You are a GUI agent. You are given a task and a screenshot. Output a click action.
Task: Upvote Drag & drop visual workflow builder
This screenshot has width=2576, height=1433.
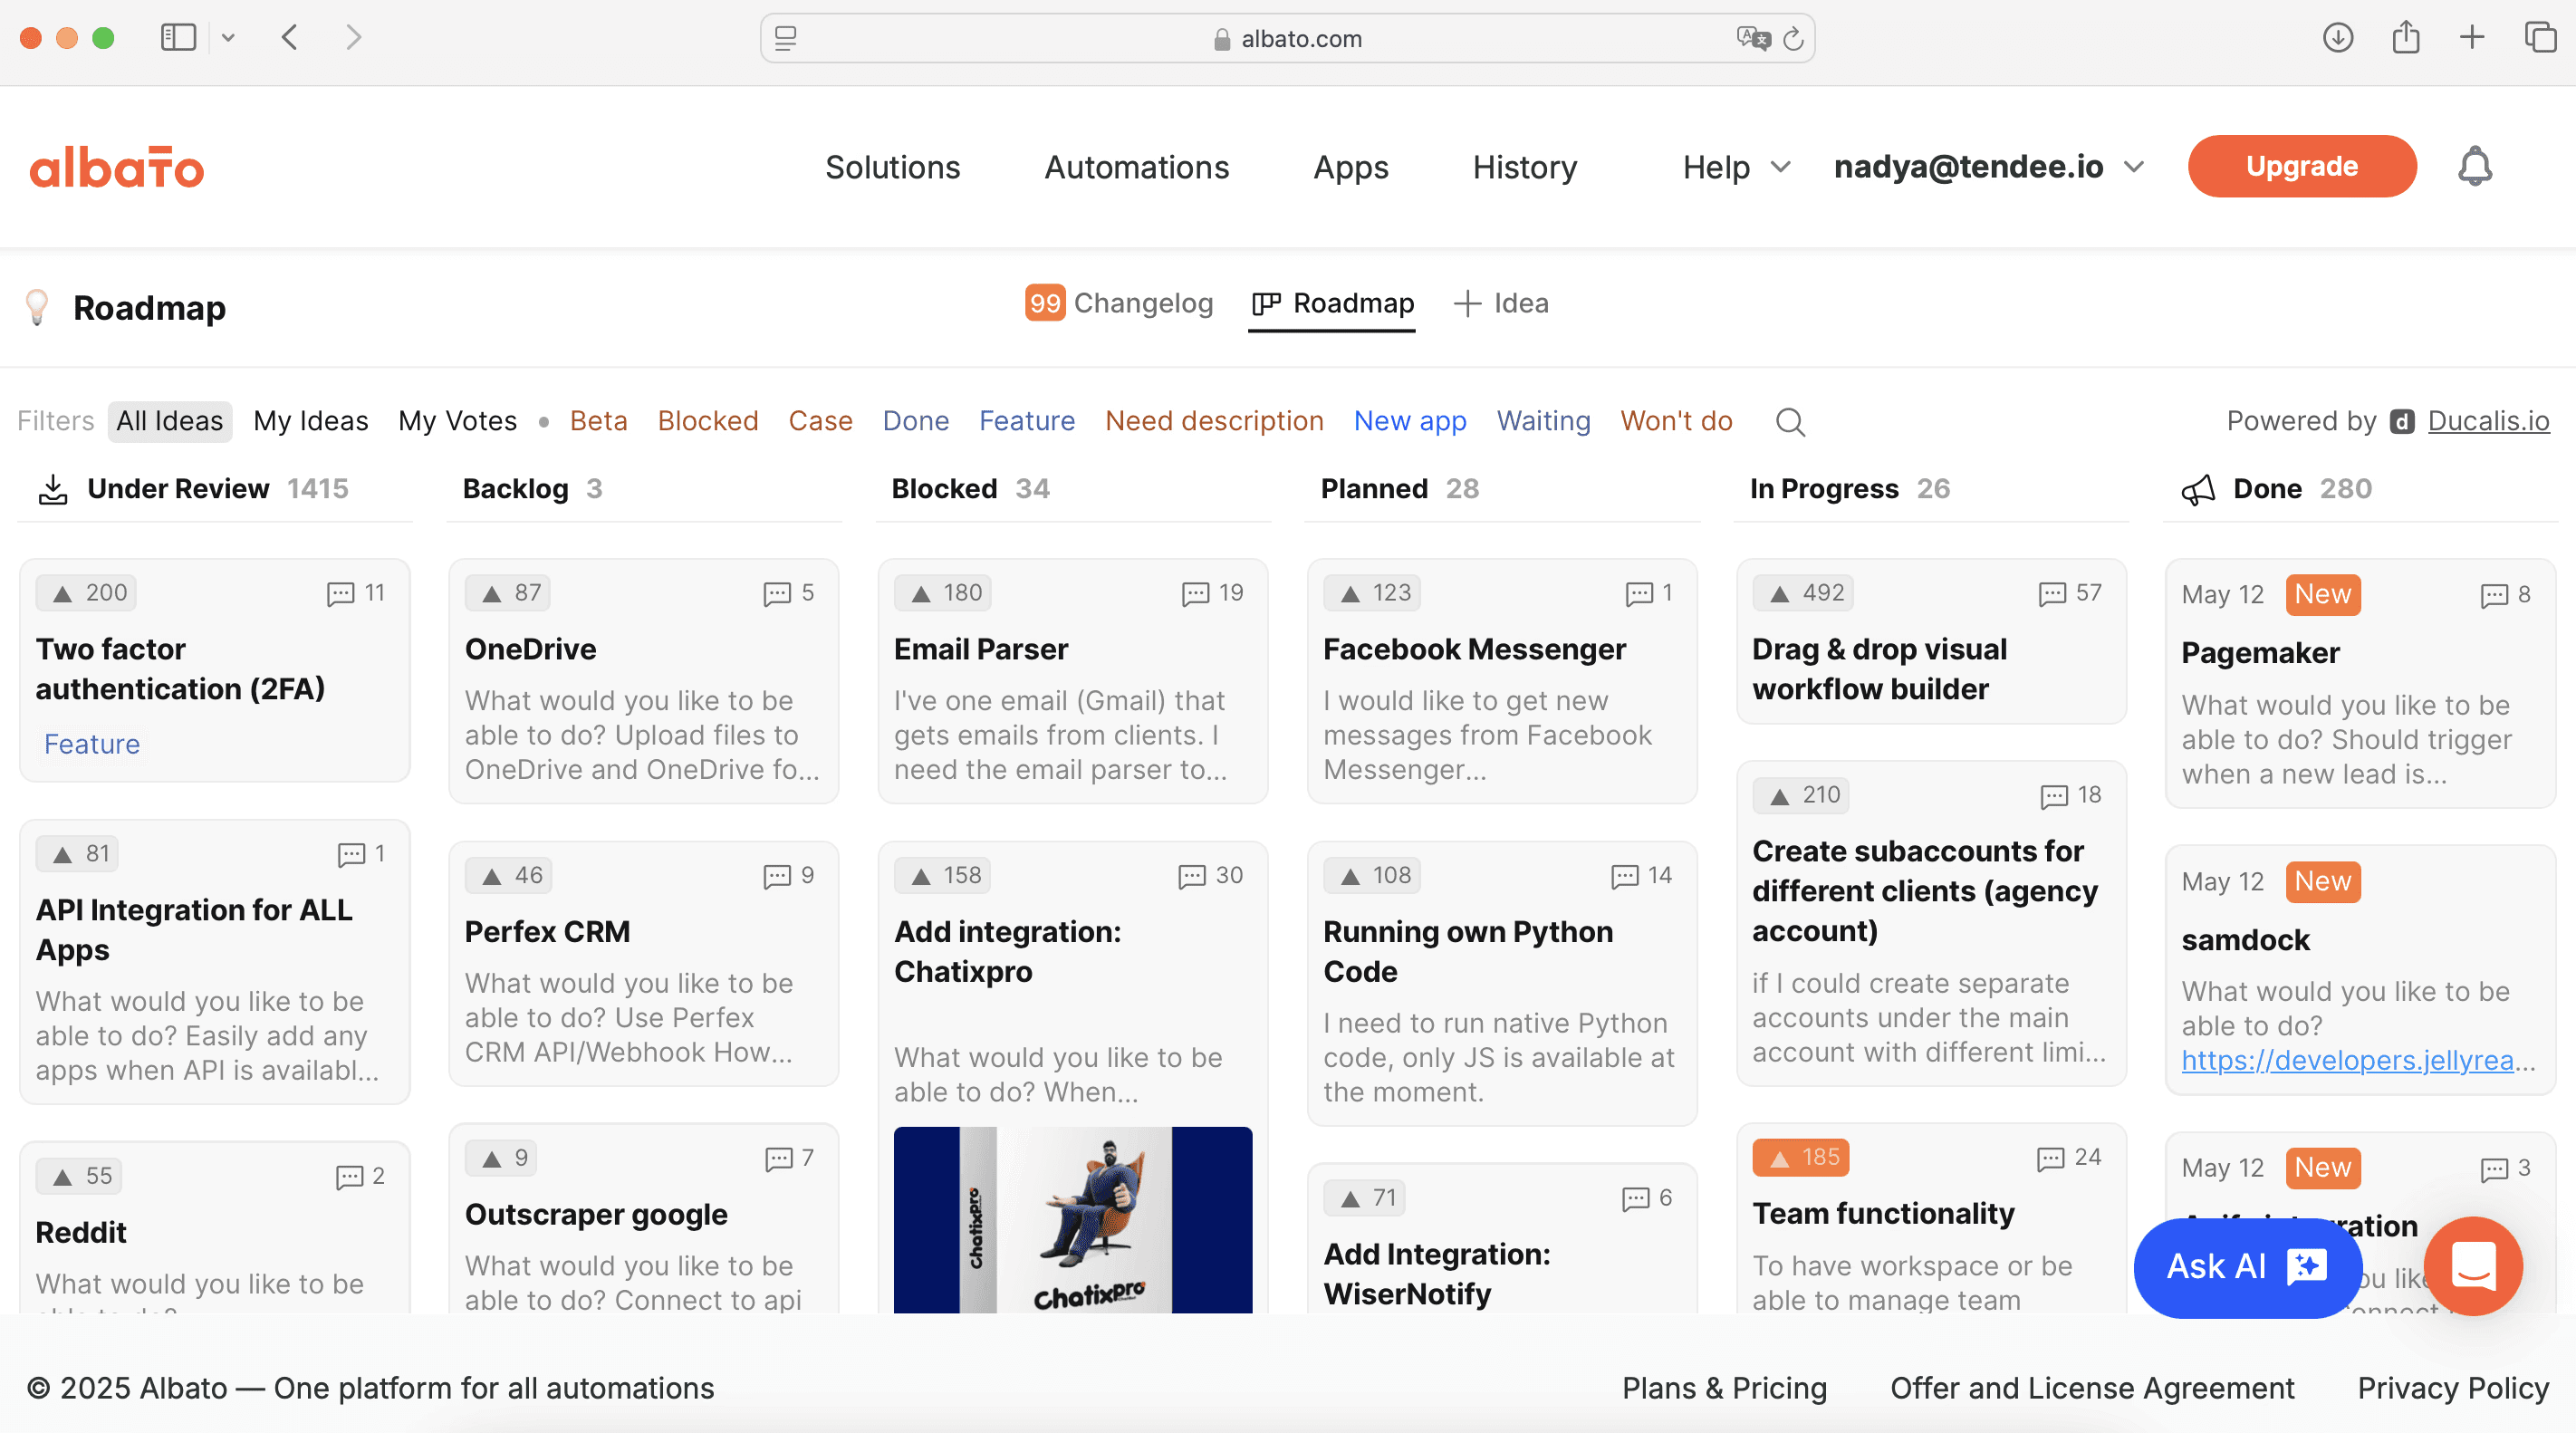(1802, 593)
